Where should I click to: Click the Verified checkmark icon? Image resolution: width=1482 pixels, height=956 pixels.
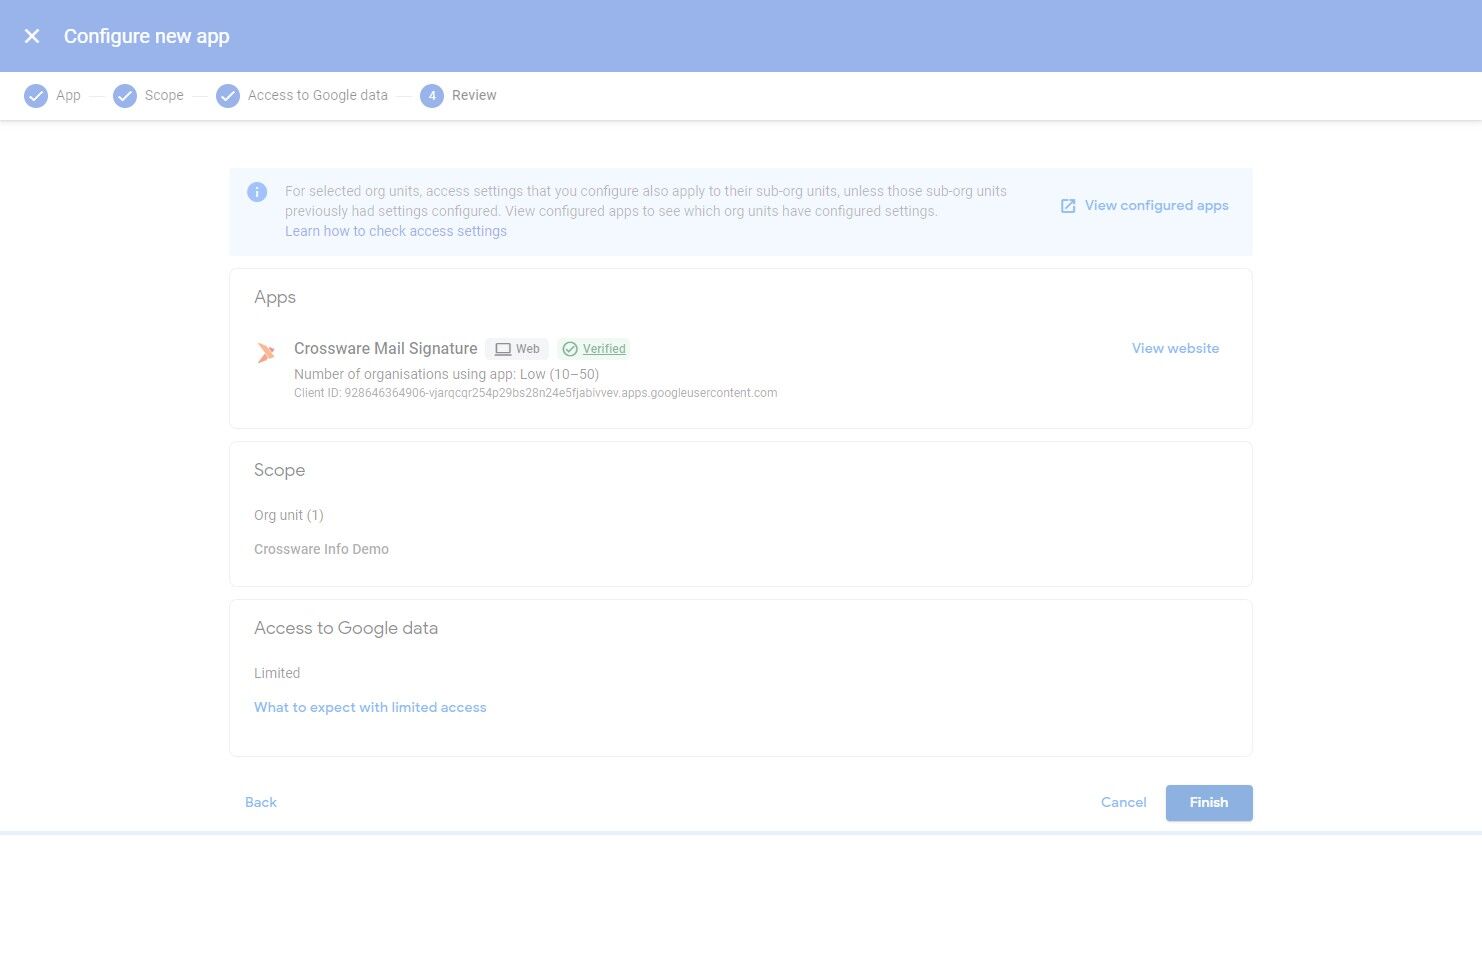(x=570, y=349)
